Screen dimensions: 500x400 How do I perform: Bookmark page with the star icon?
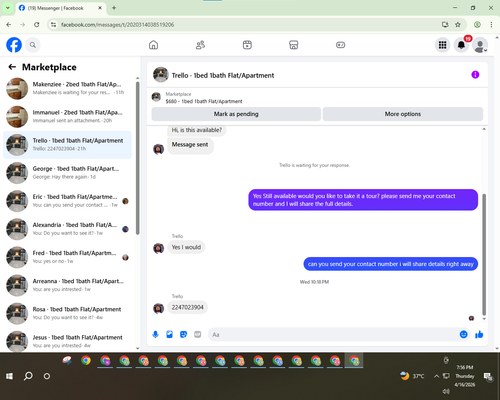coord(458,24)
